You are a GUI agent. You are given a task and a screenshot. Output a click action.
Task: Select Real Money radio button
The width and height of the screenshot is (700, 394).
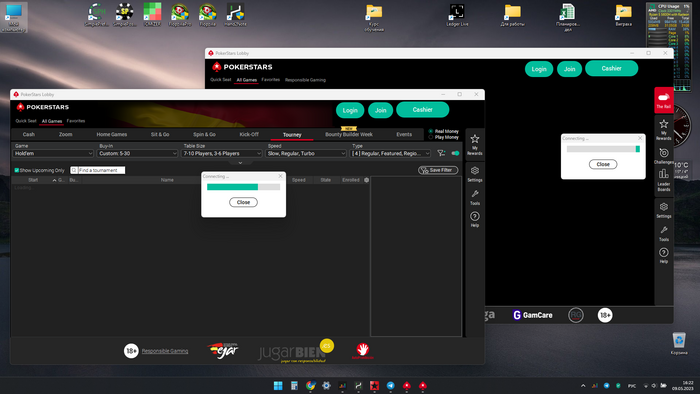pyautogui.click(x=431, y=131)
